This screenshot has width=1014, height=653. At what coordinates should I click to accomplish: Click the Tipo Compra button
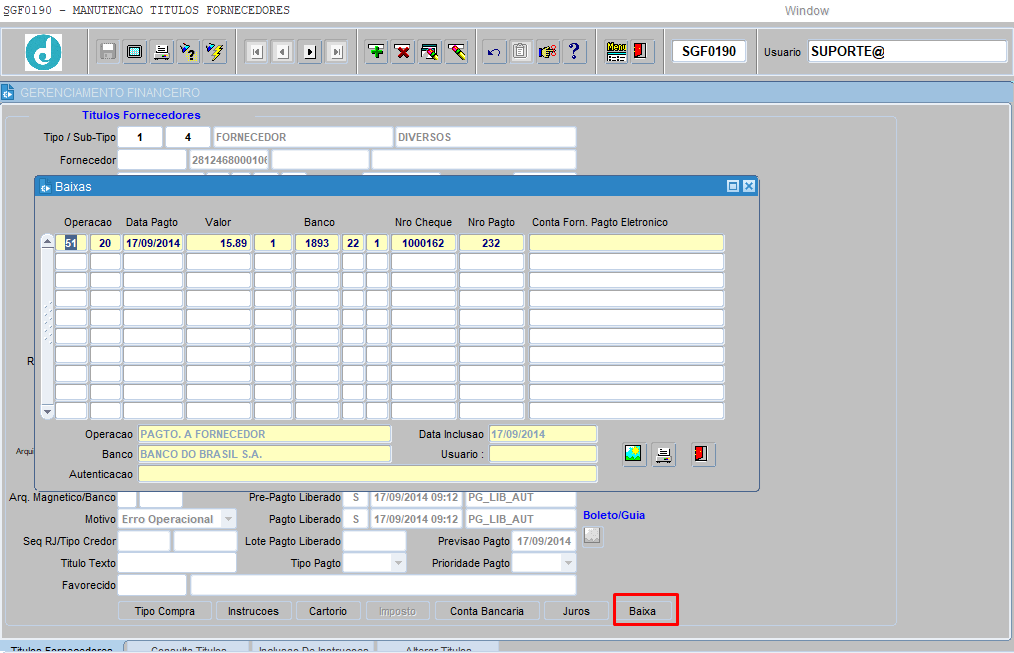point(165,611)
